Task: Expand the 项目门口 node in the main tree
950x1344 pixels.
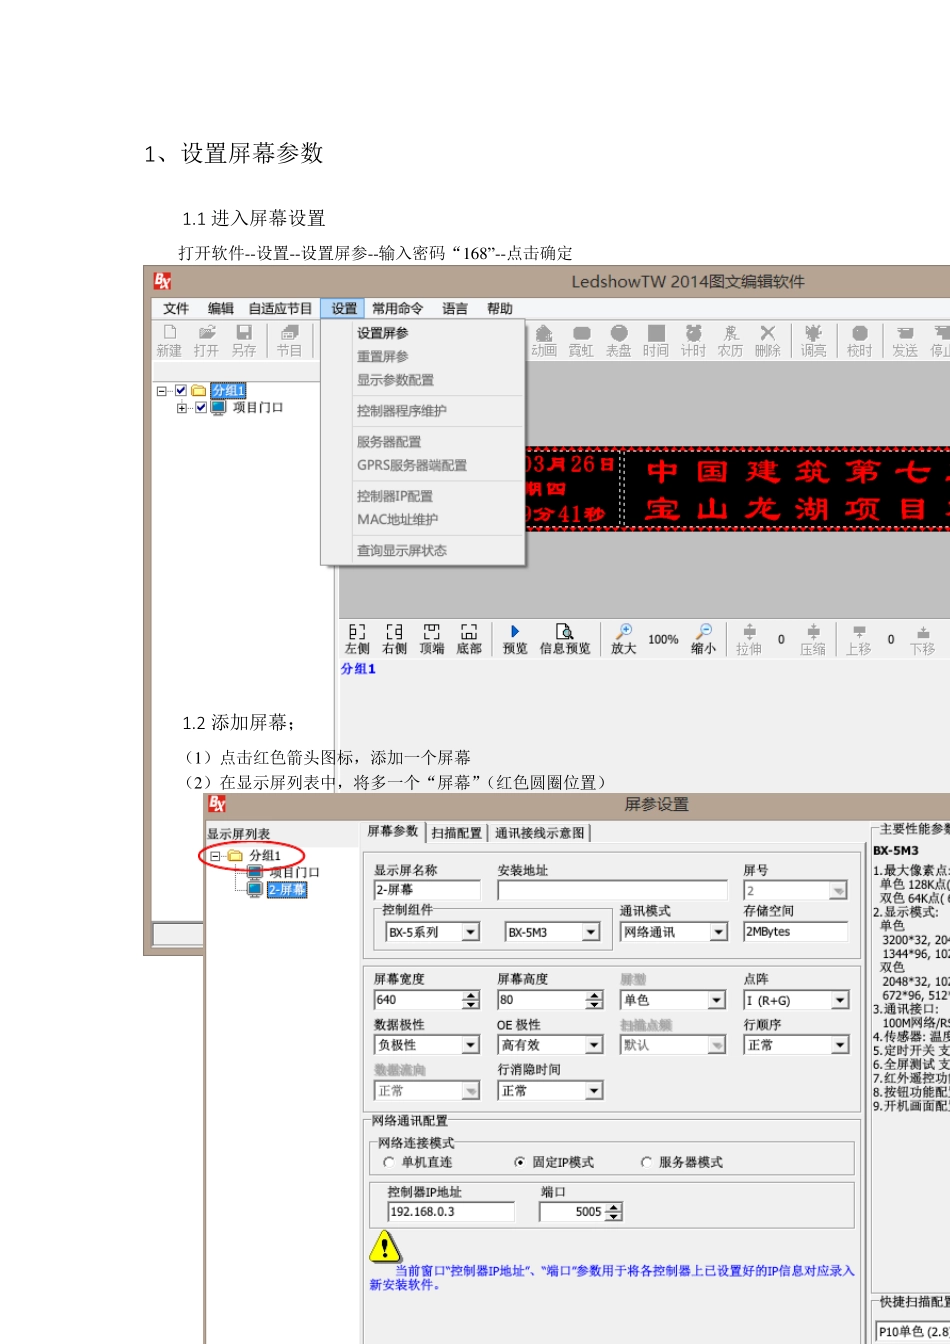Action: click(181, 407)
